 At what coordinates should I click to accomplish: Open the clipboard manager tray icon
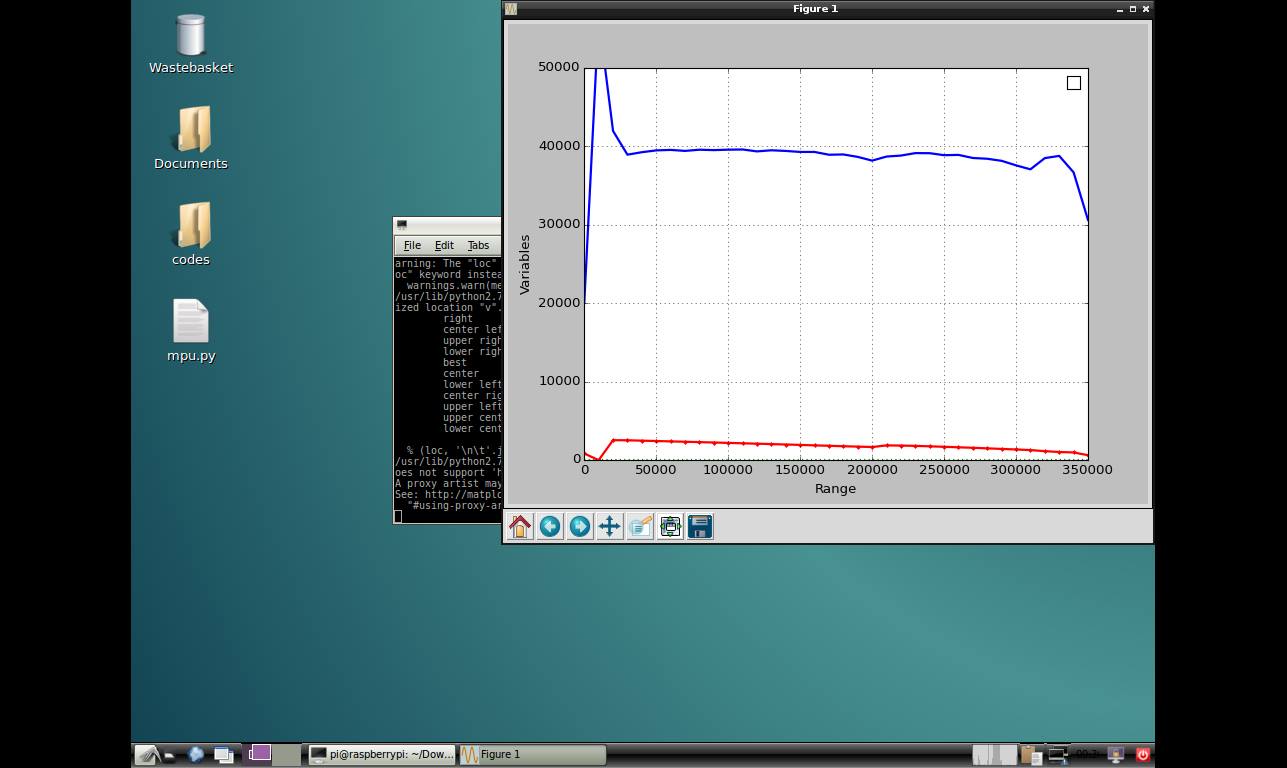click(x=1031, y=755)
